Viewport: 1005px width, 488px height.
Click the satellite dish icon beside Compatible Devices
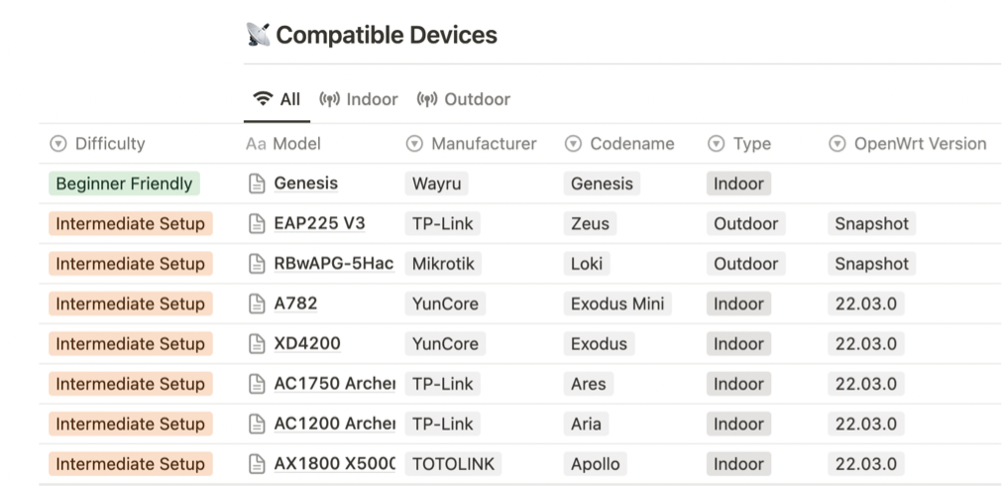click(x=258, y=35)
